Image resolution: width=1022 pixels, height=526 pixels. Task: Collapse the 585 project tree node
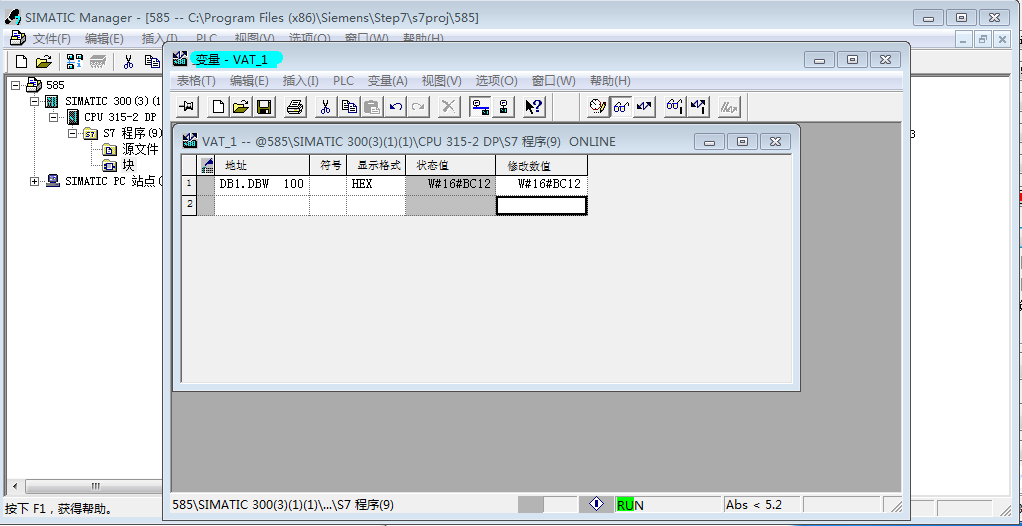[x=16, y=86]
